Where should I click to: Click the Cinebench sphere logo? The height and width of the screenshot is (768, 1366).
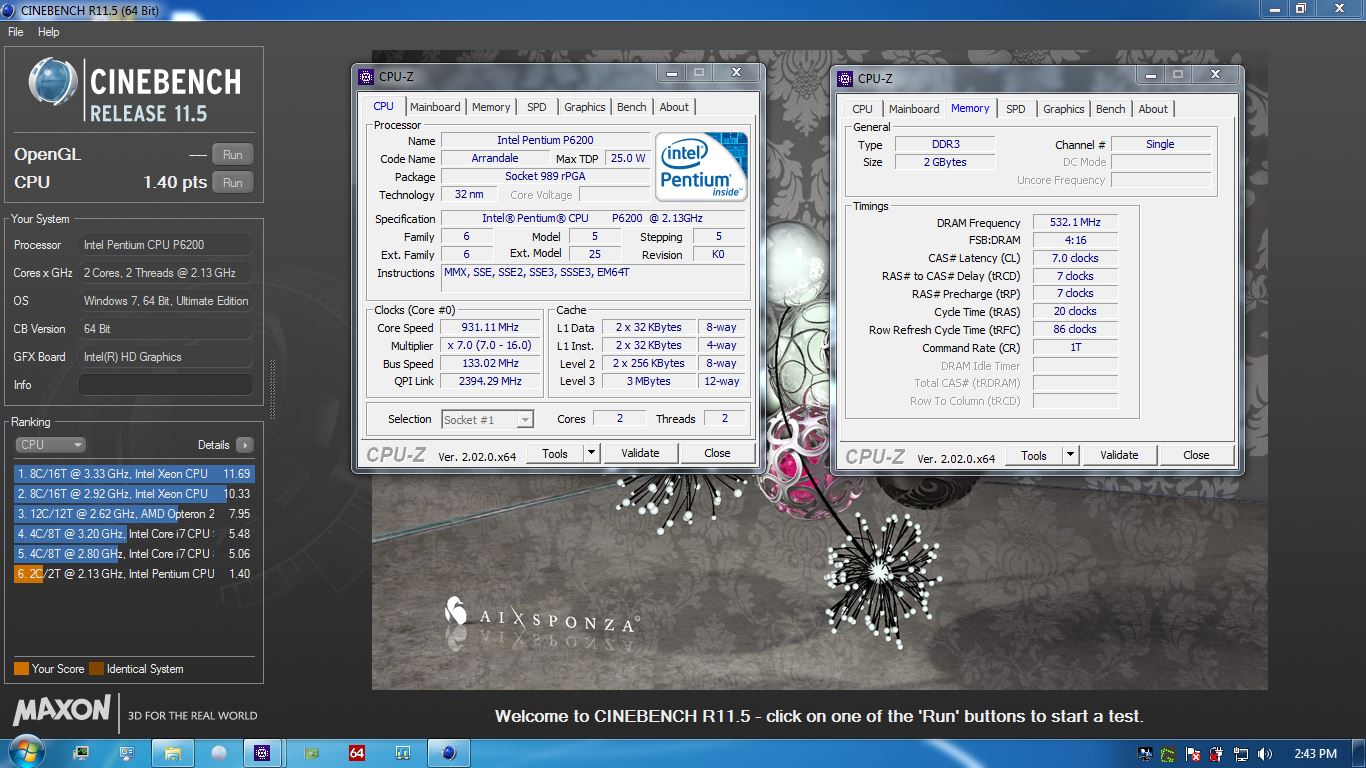click(x=53, y=82)
